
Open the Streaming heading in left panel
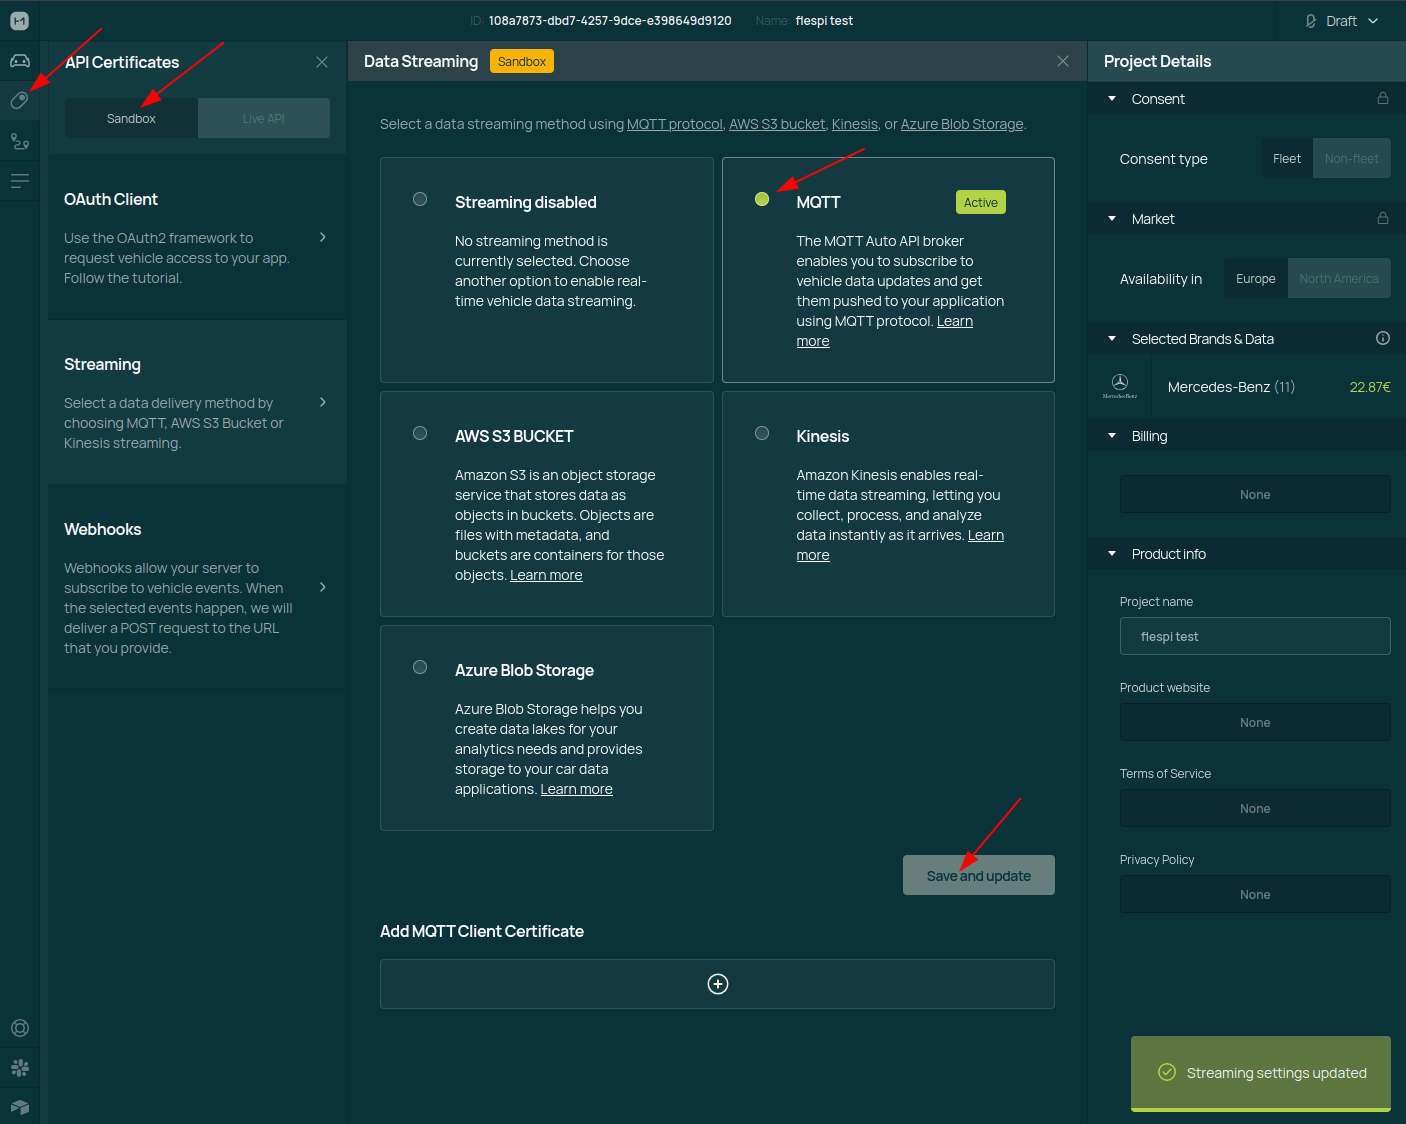[x=102, y=364]
